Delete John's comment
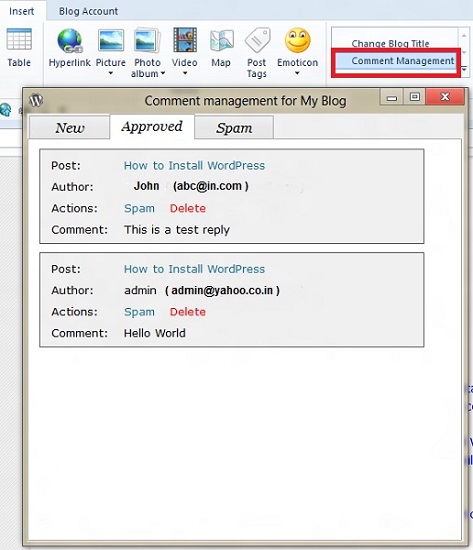 188,208
